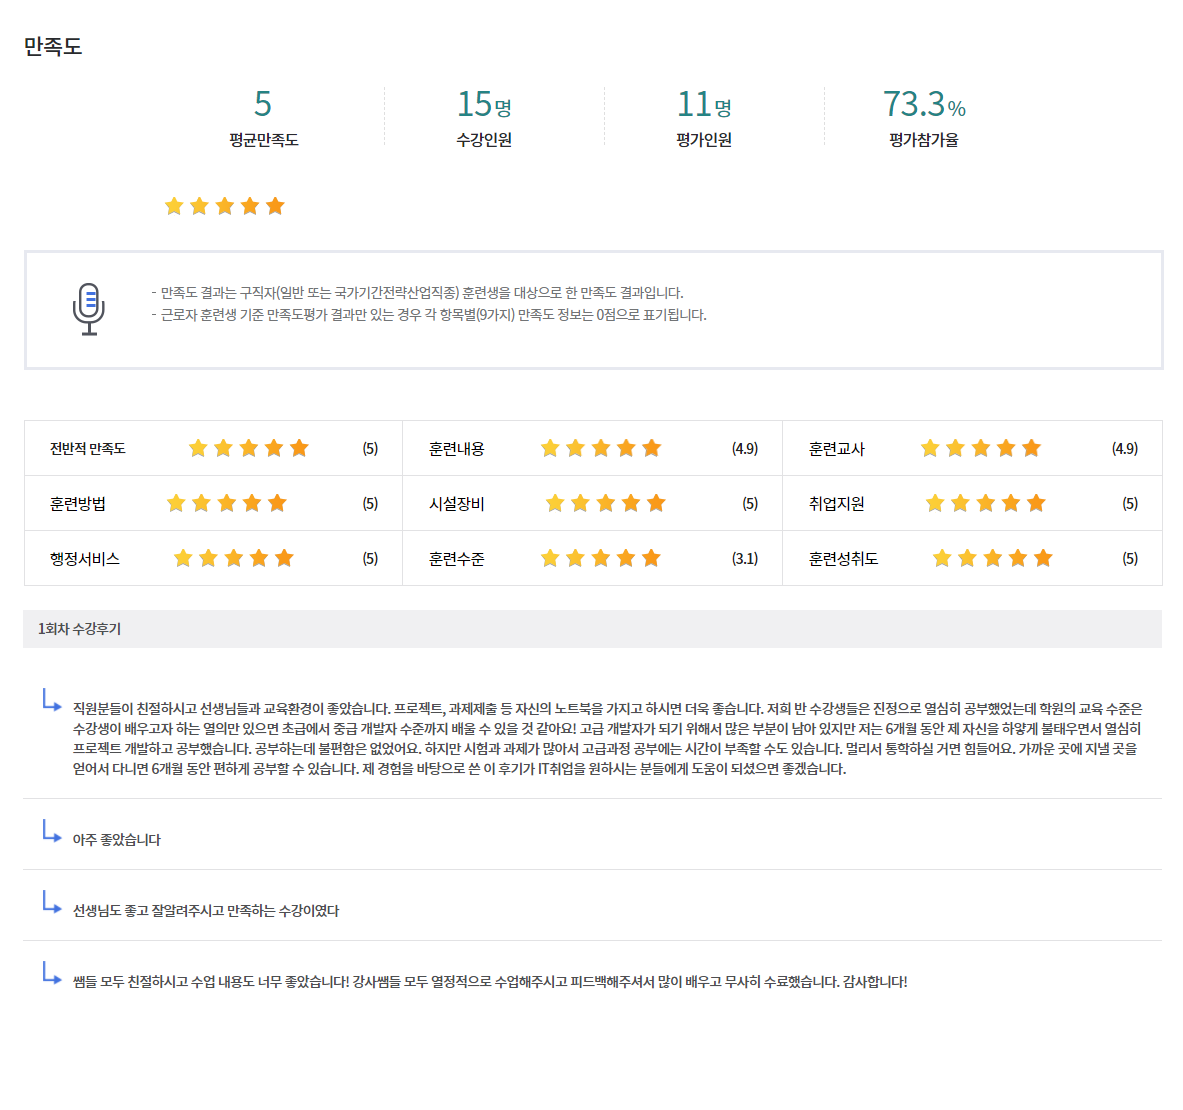Click the arrow icon beside the 아주 좋았습니다 review
Image resolution: width=1183 pixels, height=1110 pixels.
pos(52,831)
